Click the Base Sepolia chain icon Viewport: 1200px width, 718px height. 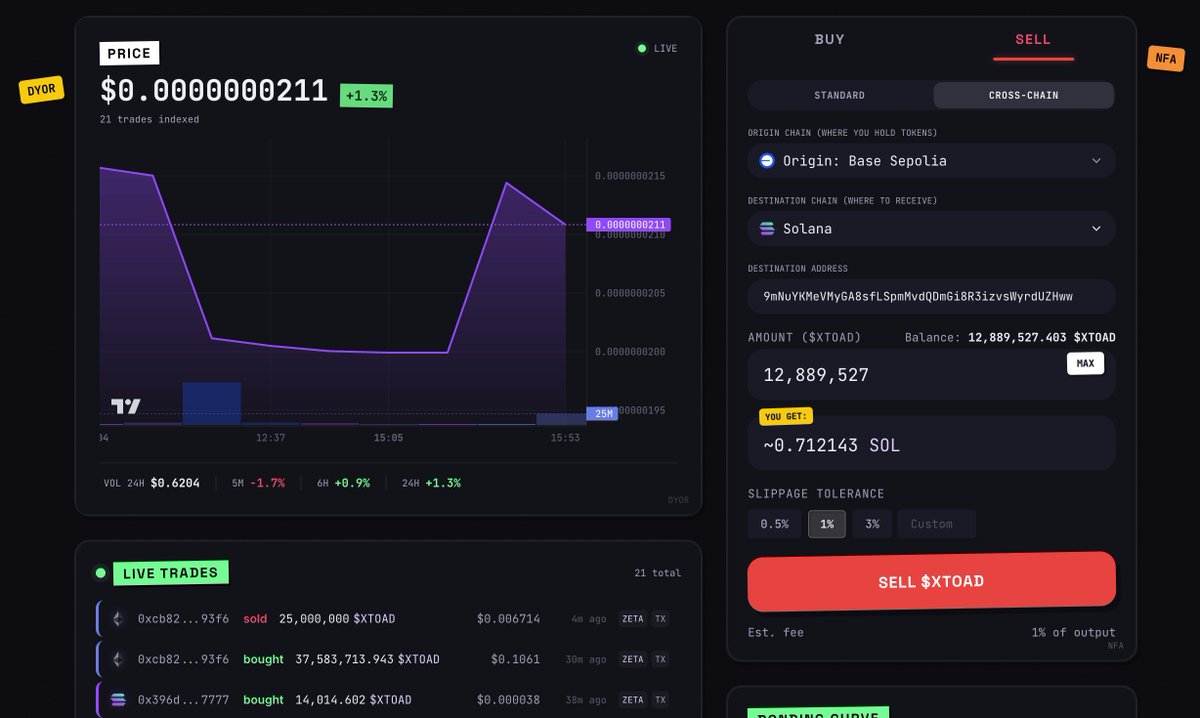(x=767, y=161)
